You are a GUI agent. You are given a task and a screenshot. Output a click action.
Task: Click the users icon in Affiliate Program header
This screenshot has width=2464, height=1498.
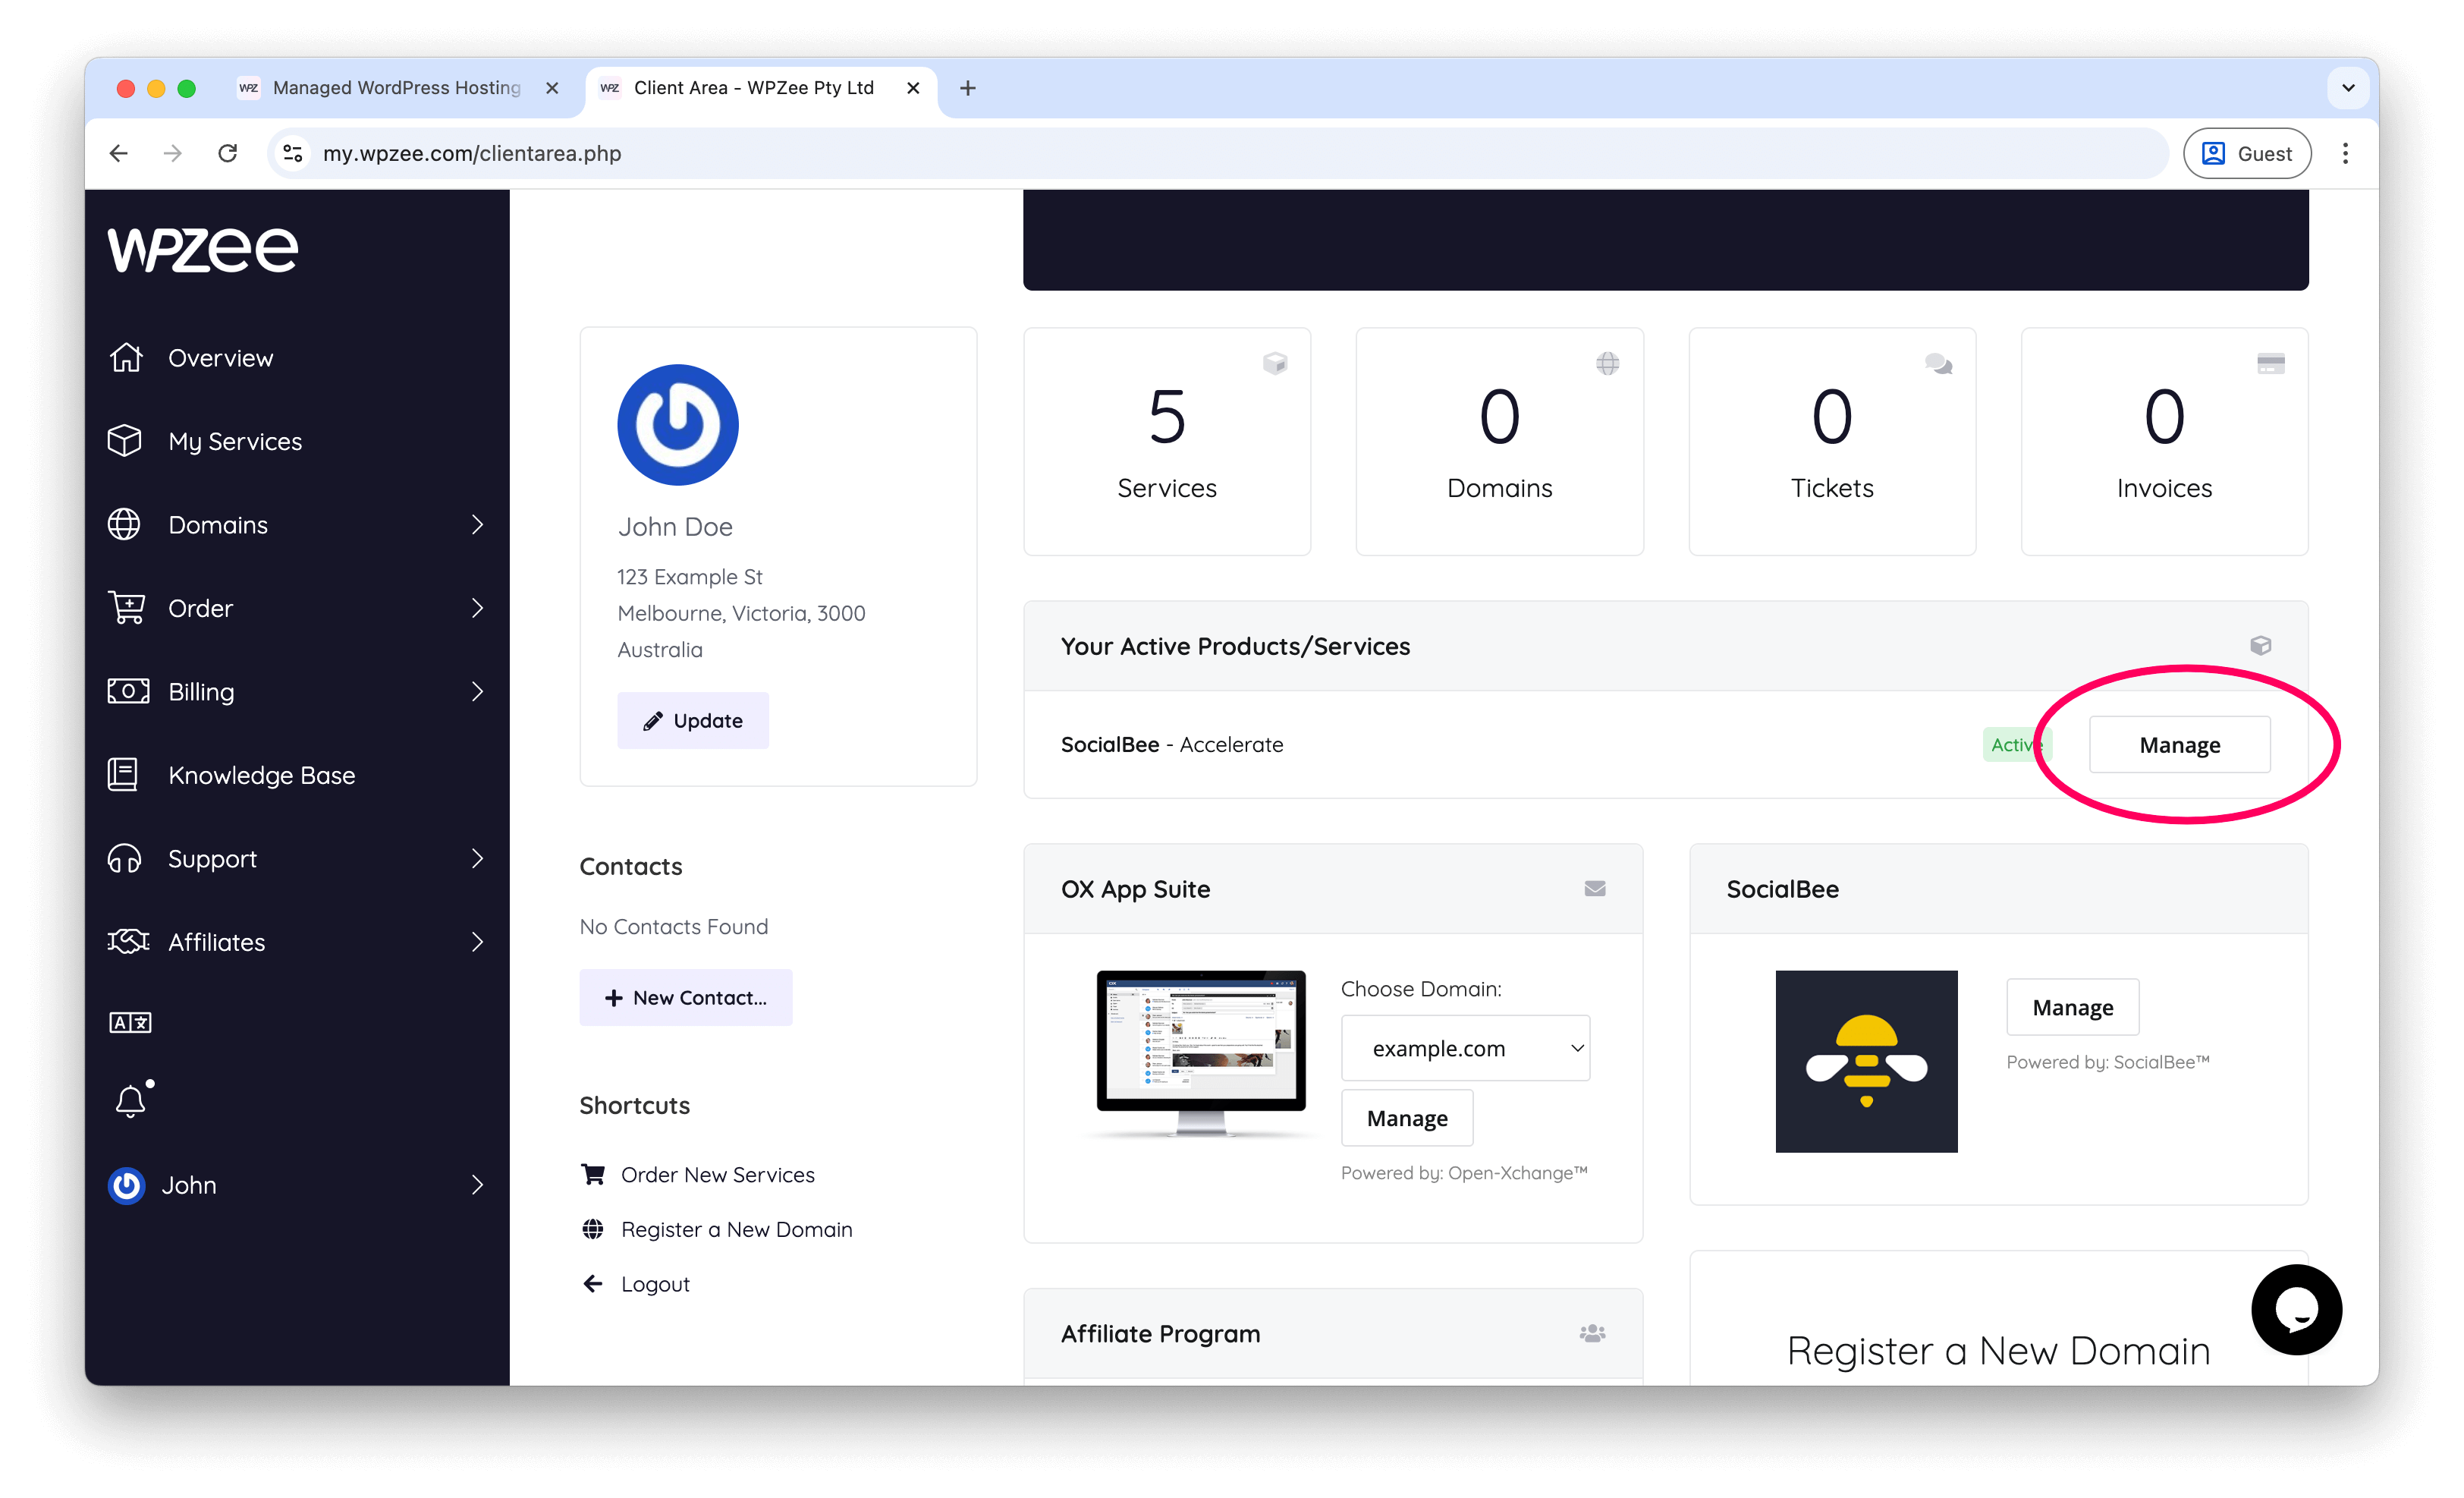(x=1592, y=1334)
